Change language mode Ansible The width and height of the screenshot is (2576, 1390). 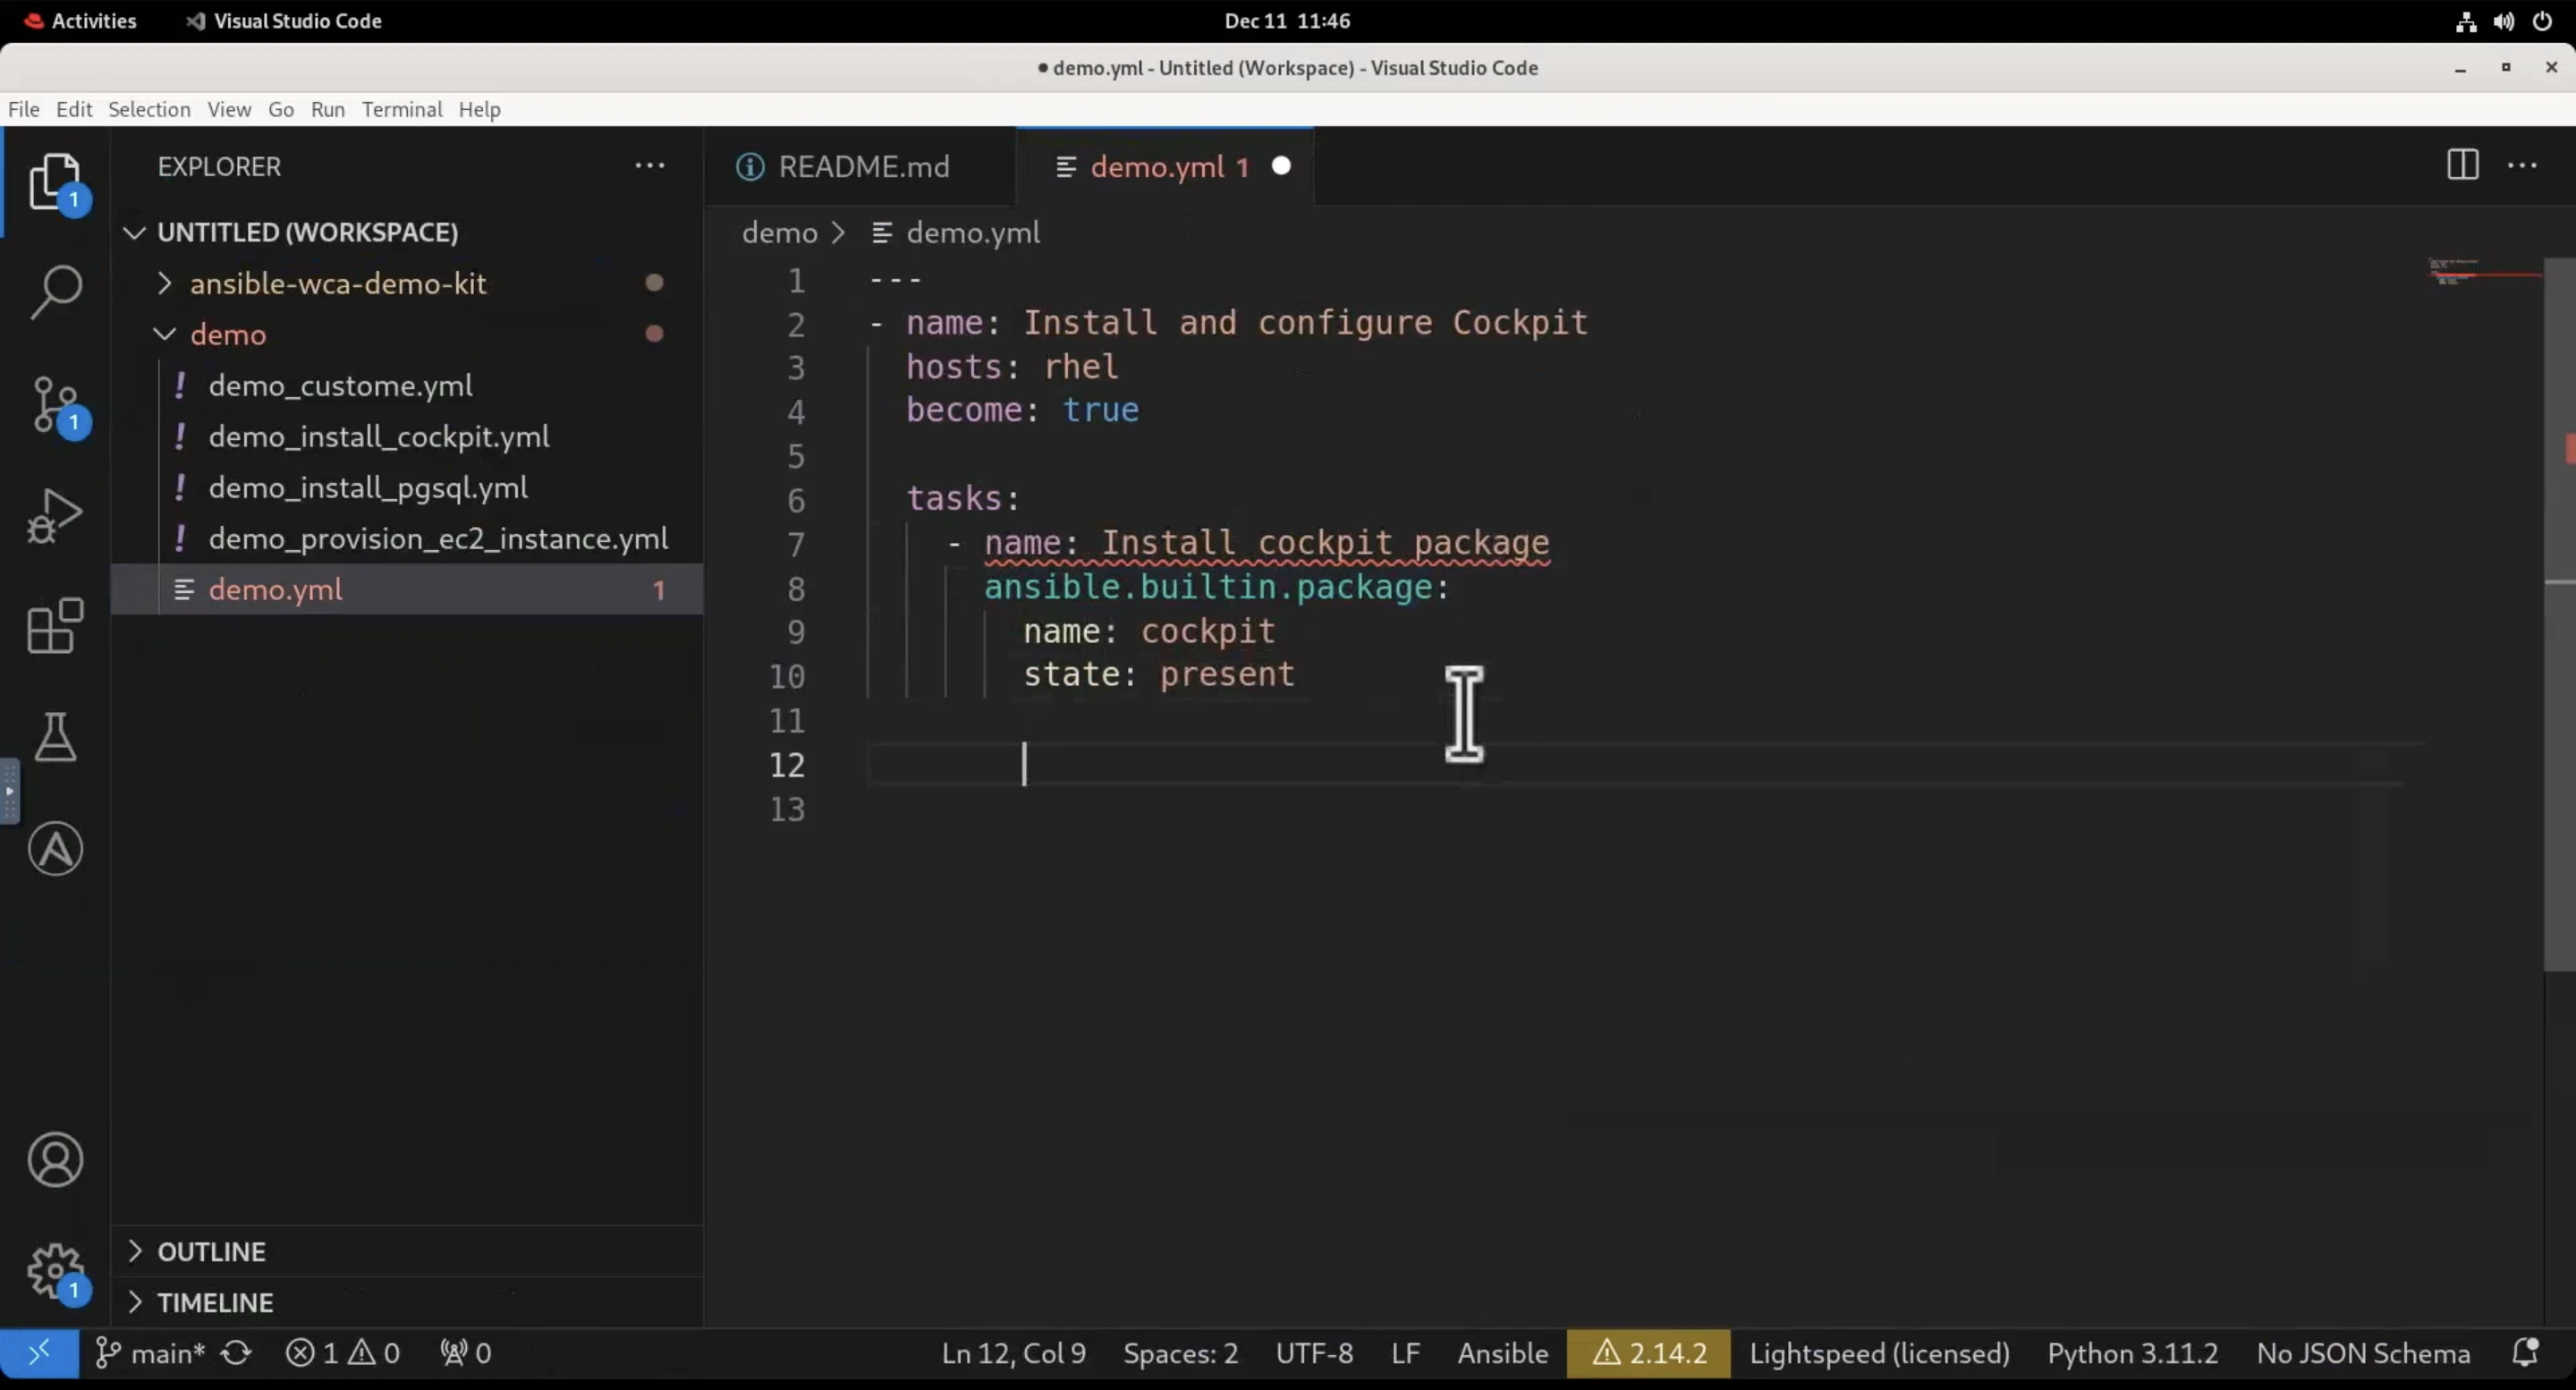pos(1502,1354)
